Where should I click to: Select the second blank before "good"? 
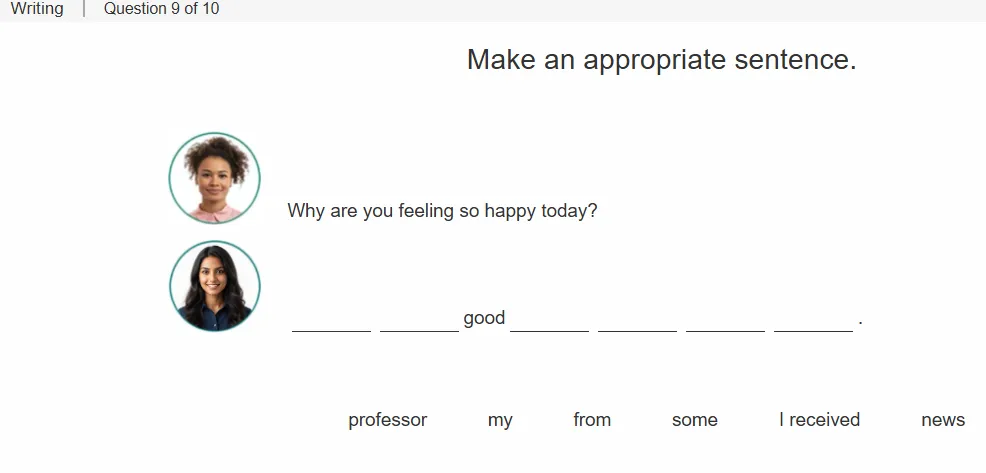pos(419,321)
